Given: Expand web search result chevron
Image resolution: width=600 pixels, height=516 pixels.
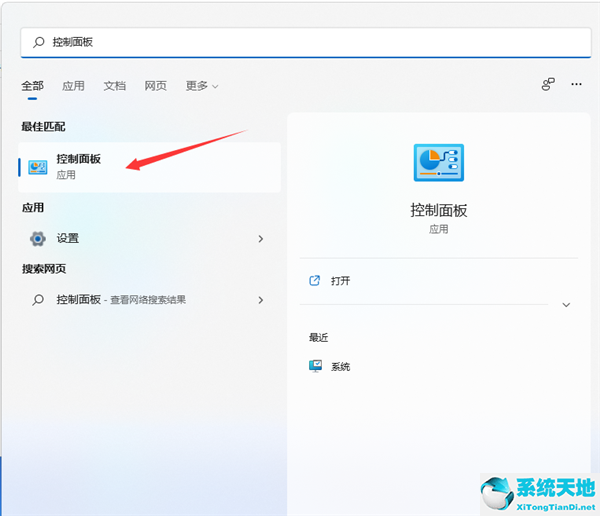Looking at the screenshot, I should tap(261, 300).
